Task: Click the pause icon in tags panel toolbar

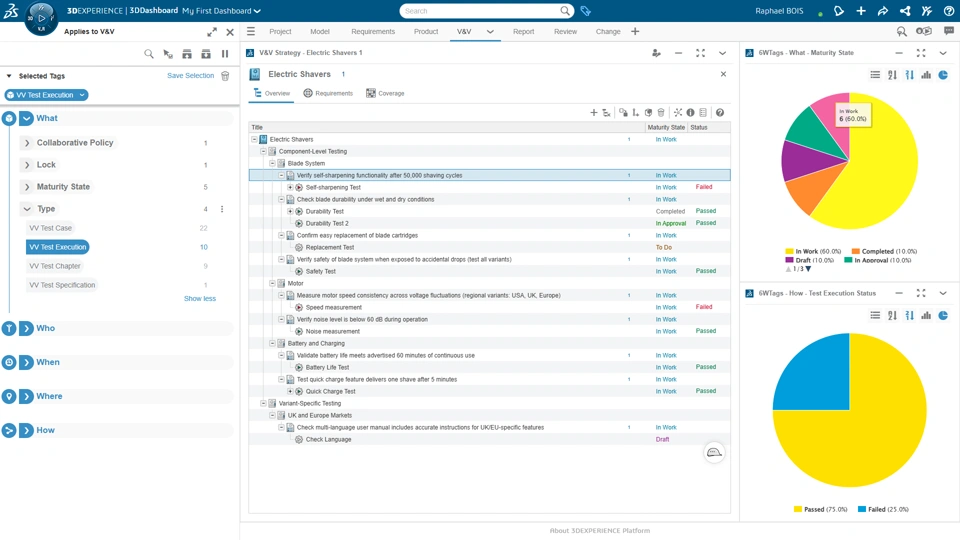Action: coord(225,54)
